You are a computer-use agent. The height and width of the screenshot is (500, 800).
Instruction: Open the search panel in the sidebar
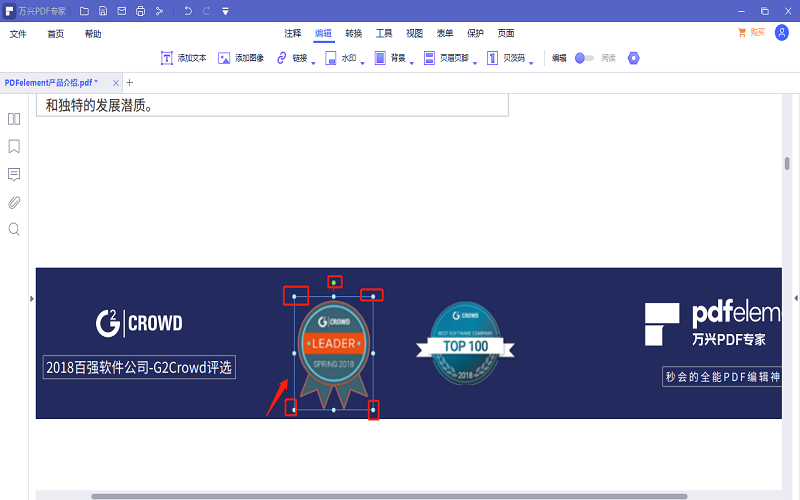(14, 229)
